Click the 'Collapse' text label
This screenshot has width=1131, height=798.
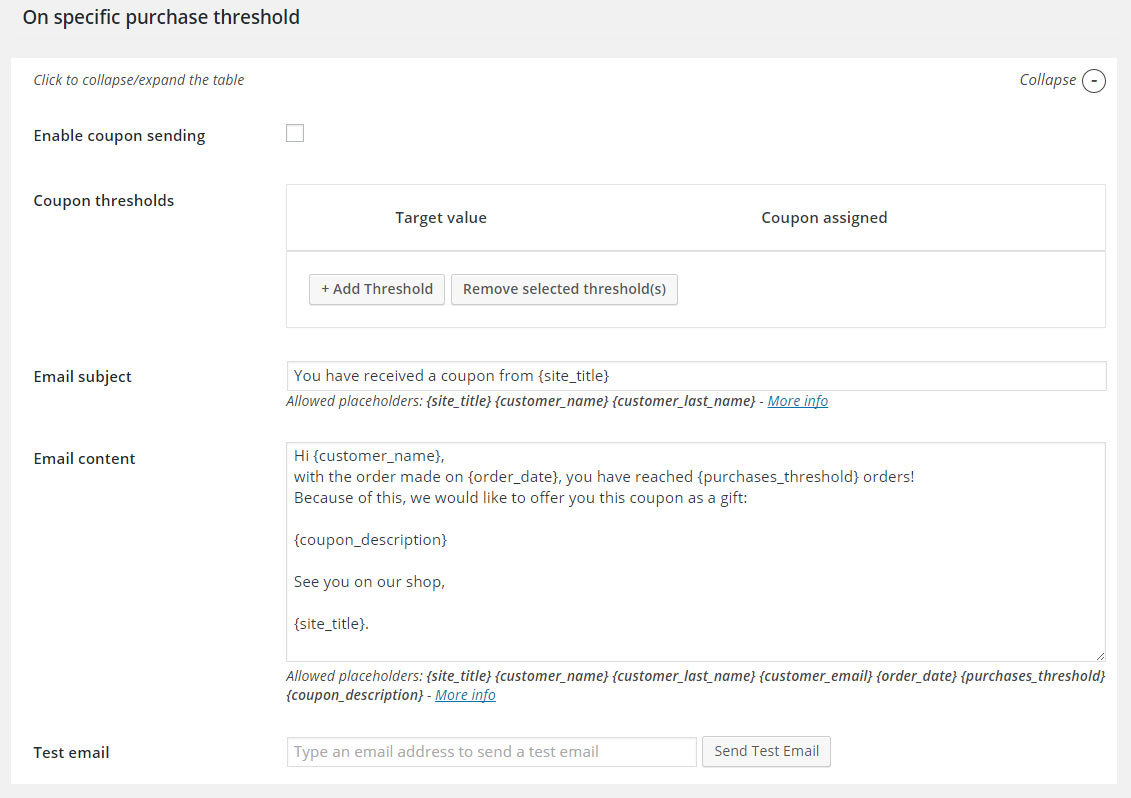1047,80
